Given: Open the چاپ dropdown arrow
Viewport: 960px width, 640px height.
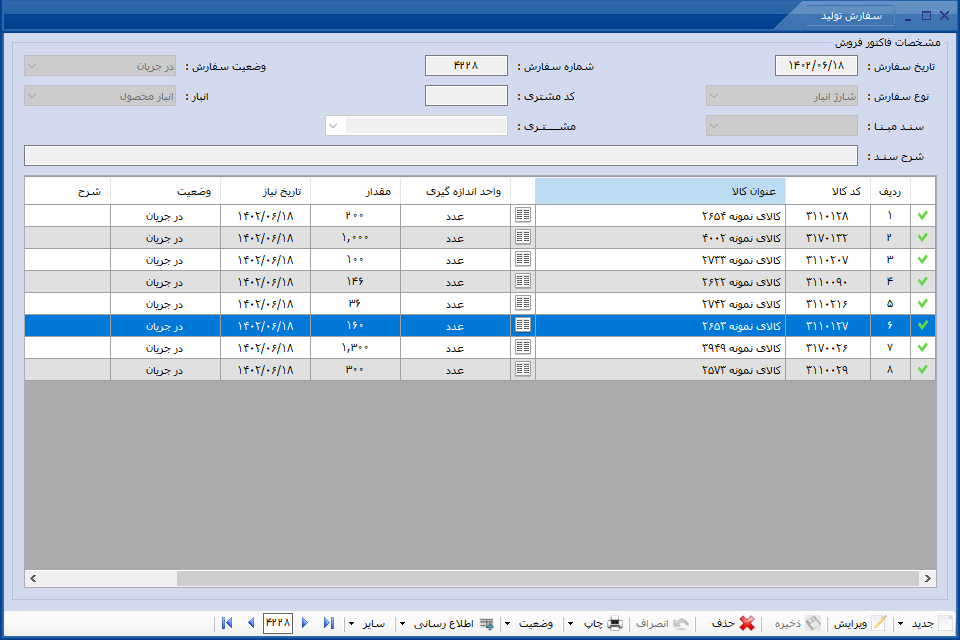Looking at the screenshot, I should click(571, 623).
